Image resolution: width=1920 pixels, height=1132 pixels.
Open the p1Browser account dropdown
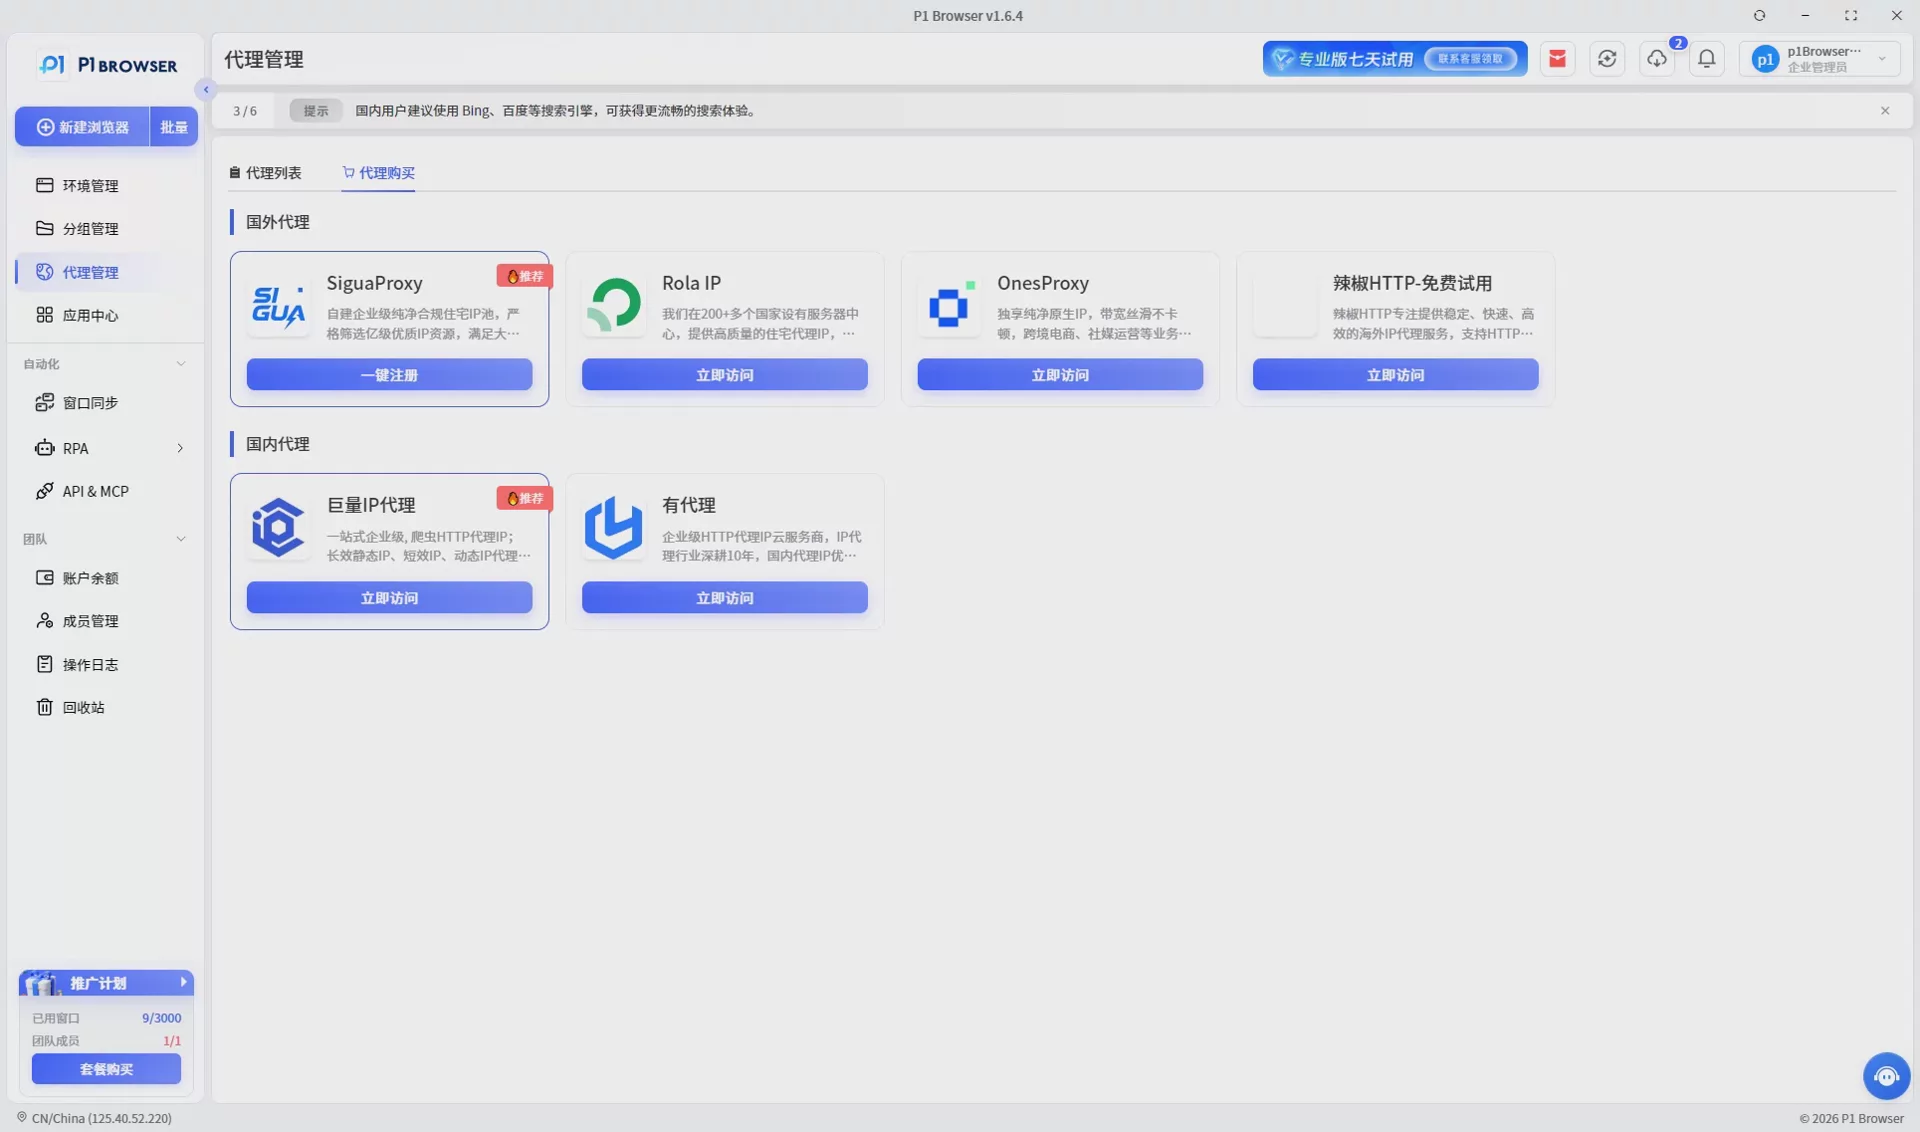pyautogui.click(x=1820, y=59)
